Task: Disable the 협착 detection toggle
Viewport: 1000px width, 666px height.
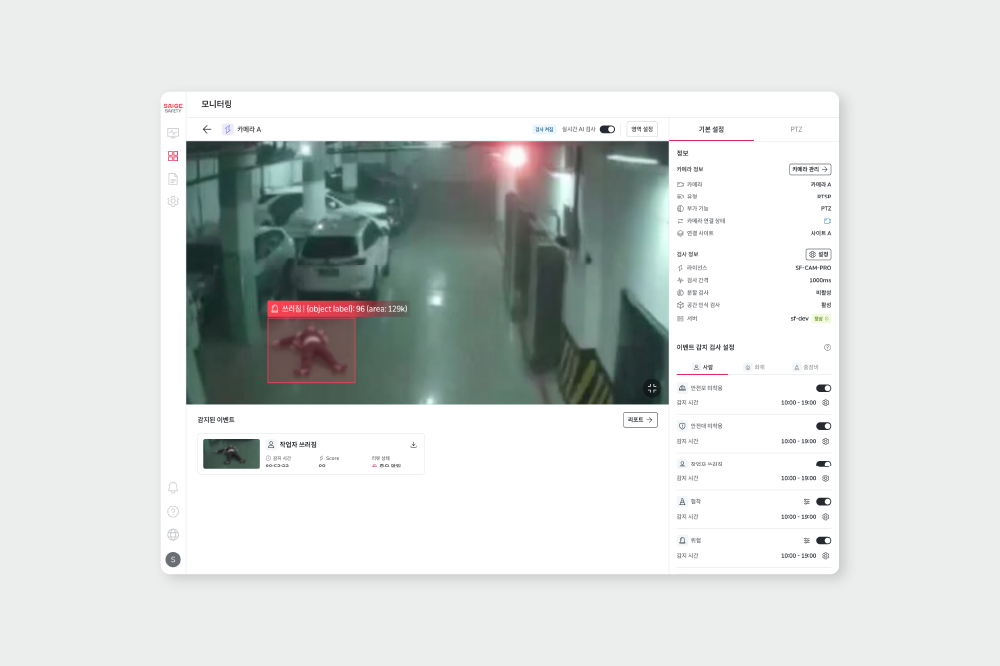Action: pos(823,501)
